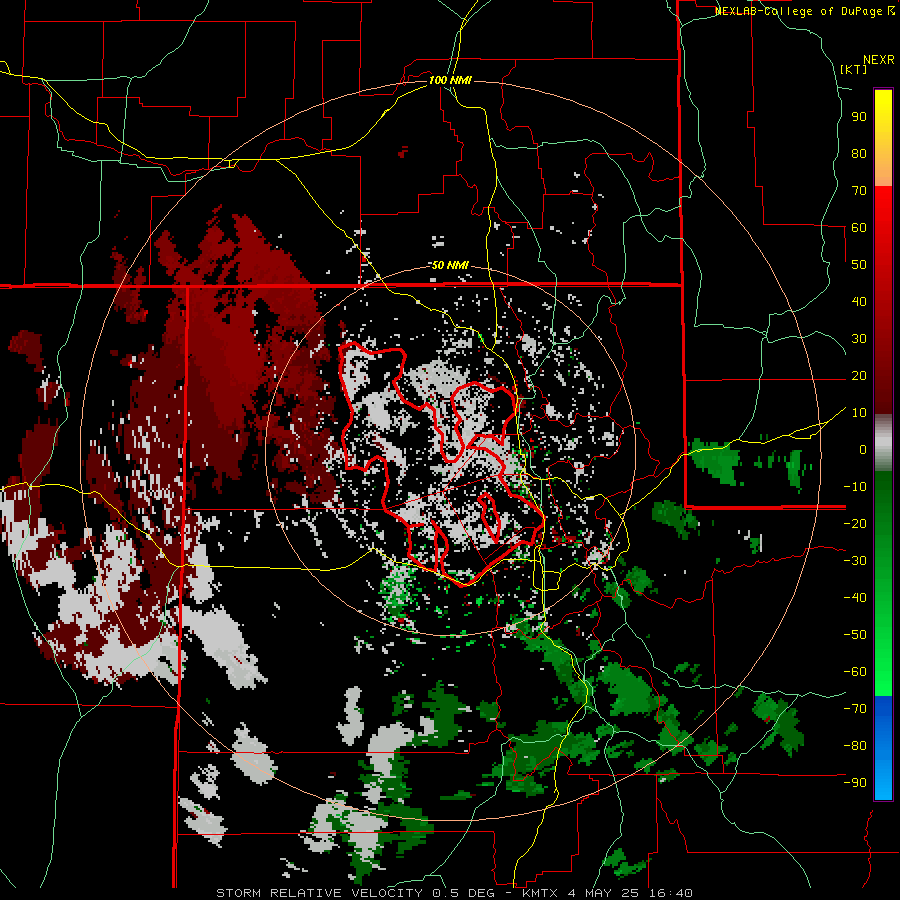Image resolution: width=900 pixels, height=900 pixels.
Task: Click the positive "80" value on the velocity scale
Action: pyautogui.click(x=859, y=154)
